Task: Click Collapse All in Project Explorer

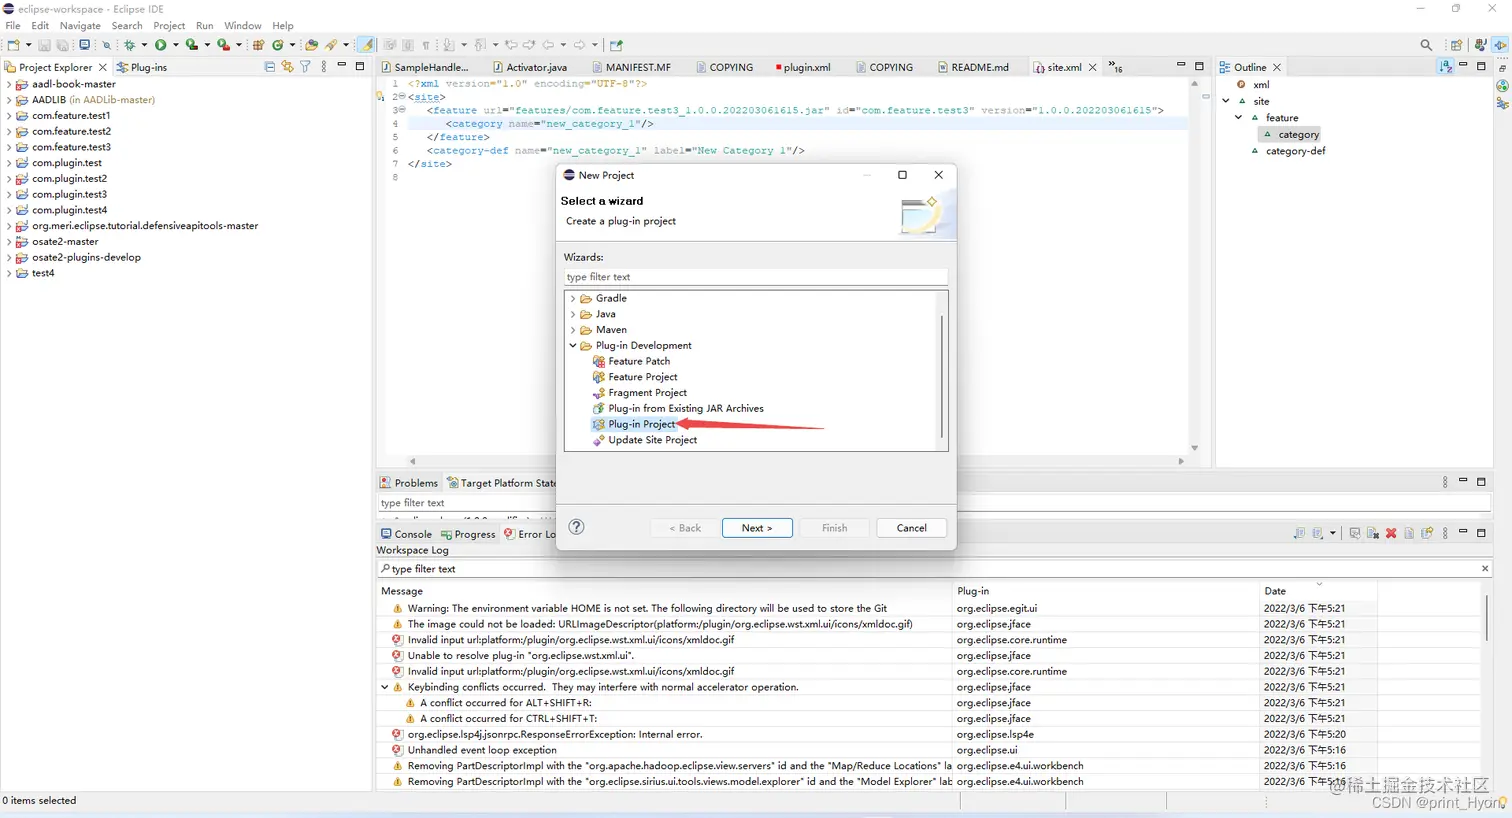Action: pos(269,67)
